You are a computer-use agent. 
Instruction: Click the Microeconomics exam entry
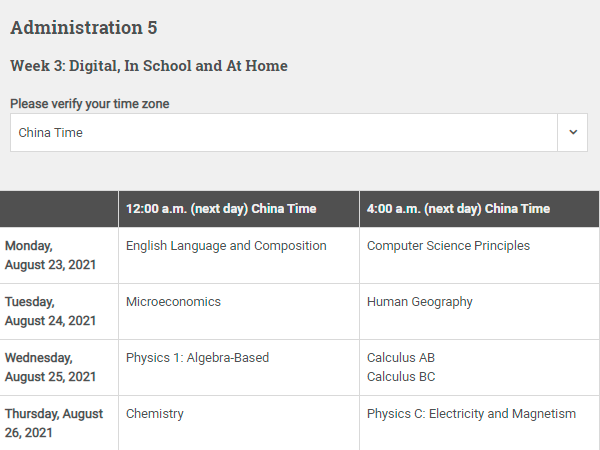173,302
